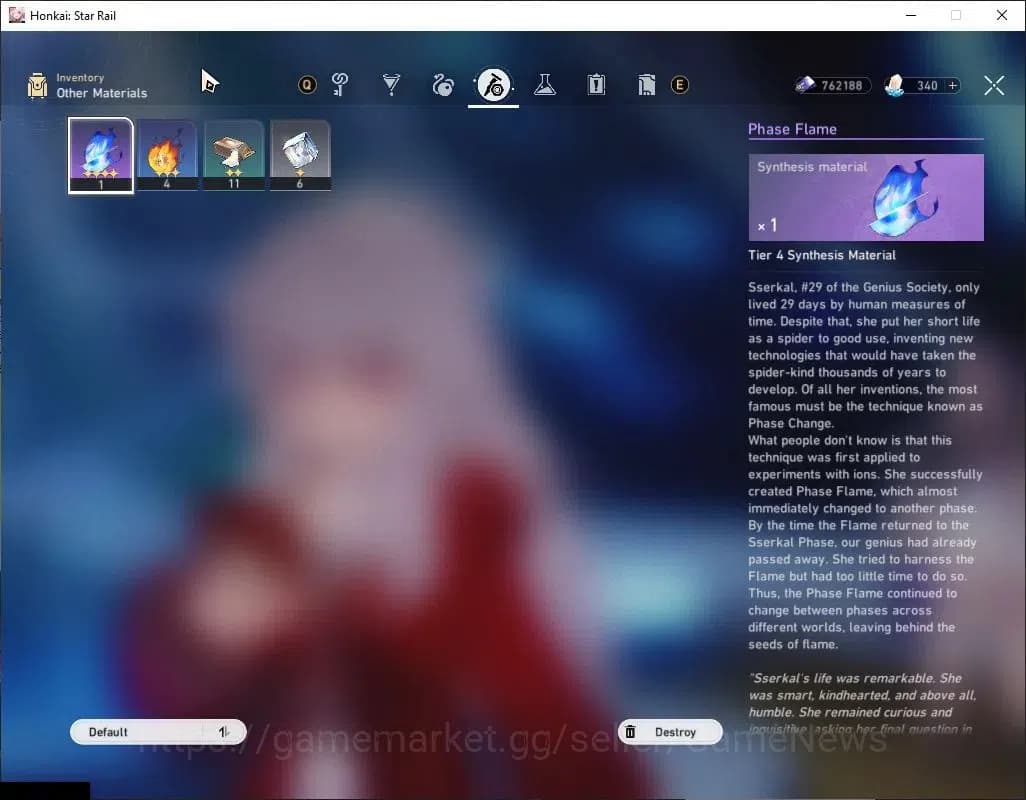Select the active Other Materials tab icon
Screen dimensions: 1026x800
coord(493,85)
